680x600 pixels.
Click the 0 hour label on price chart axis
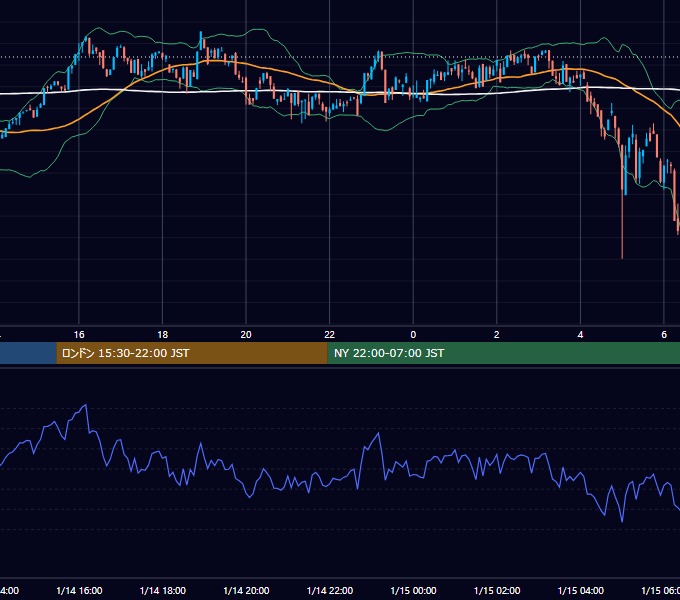point(413,335)
